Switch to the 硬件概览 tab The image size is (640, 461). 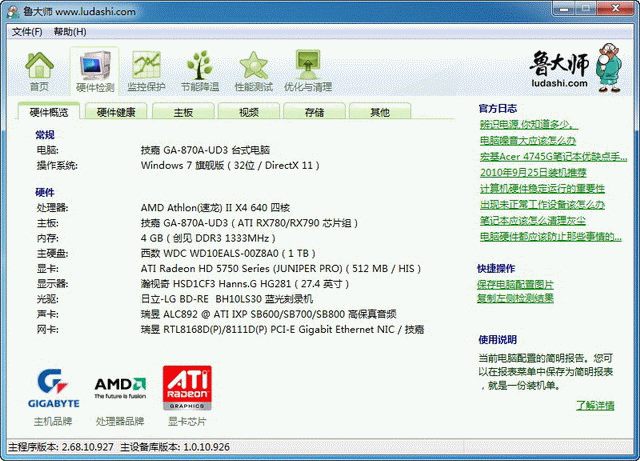click(x=49, y=112)
